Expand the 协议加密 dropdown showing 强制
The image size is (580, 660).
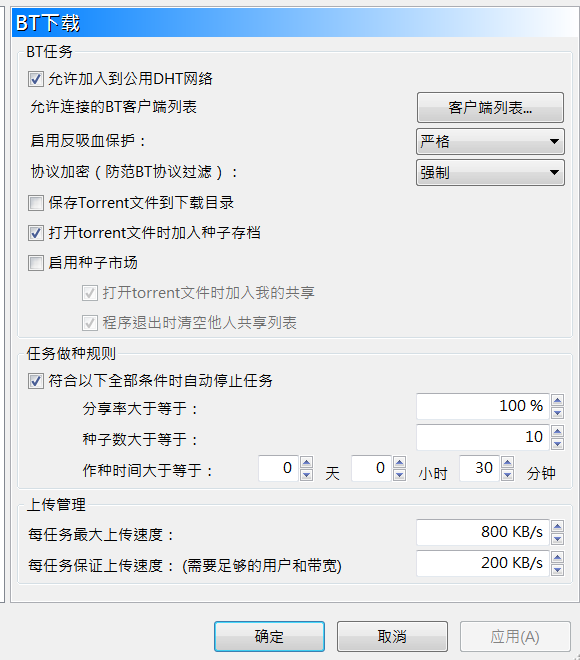point(490,173)
